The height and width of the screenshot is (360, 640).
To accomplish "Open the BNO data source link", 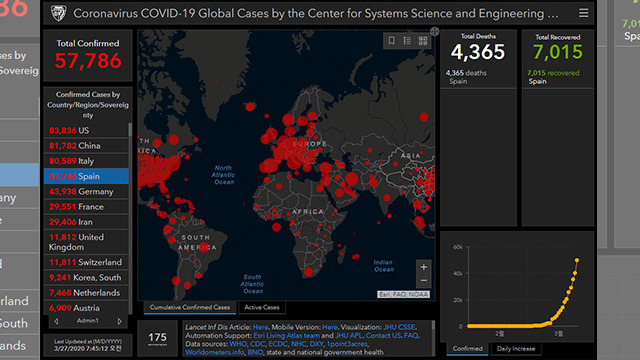I will tap(255, 352).
